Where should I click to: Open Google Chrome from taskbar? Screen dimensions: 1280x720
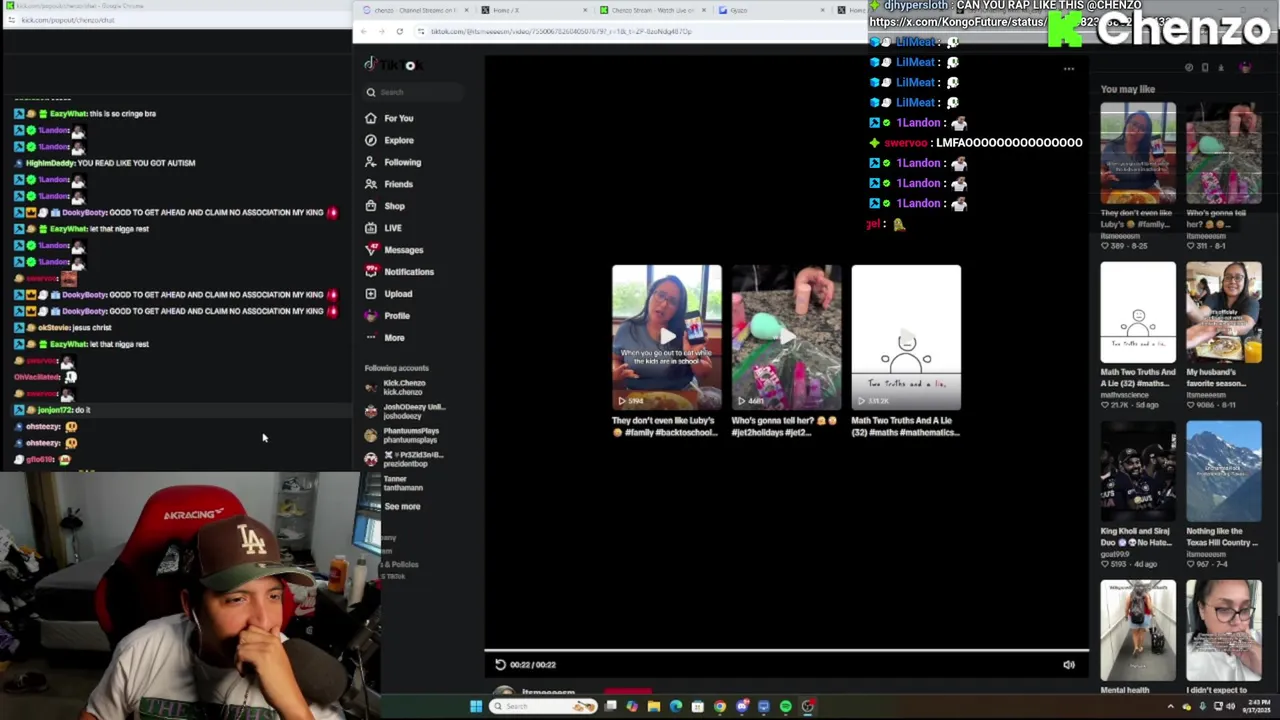720,707
